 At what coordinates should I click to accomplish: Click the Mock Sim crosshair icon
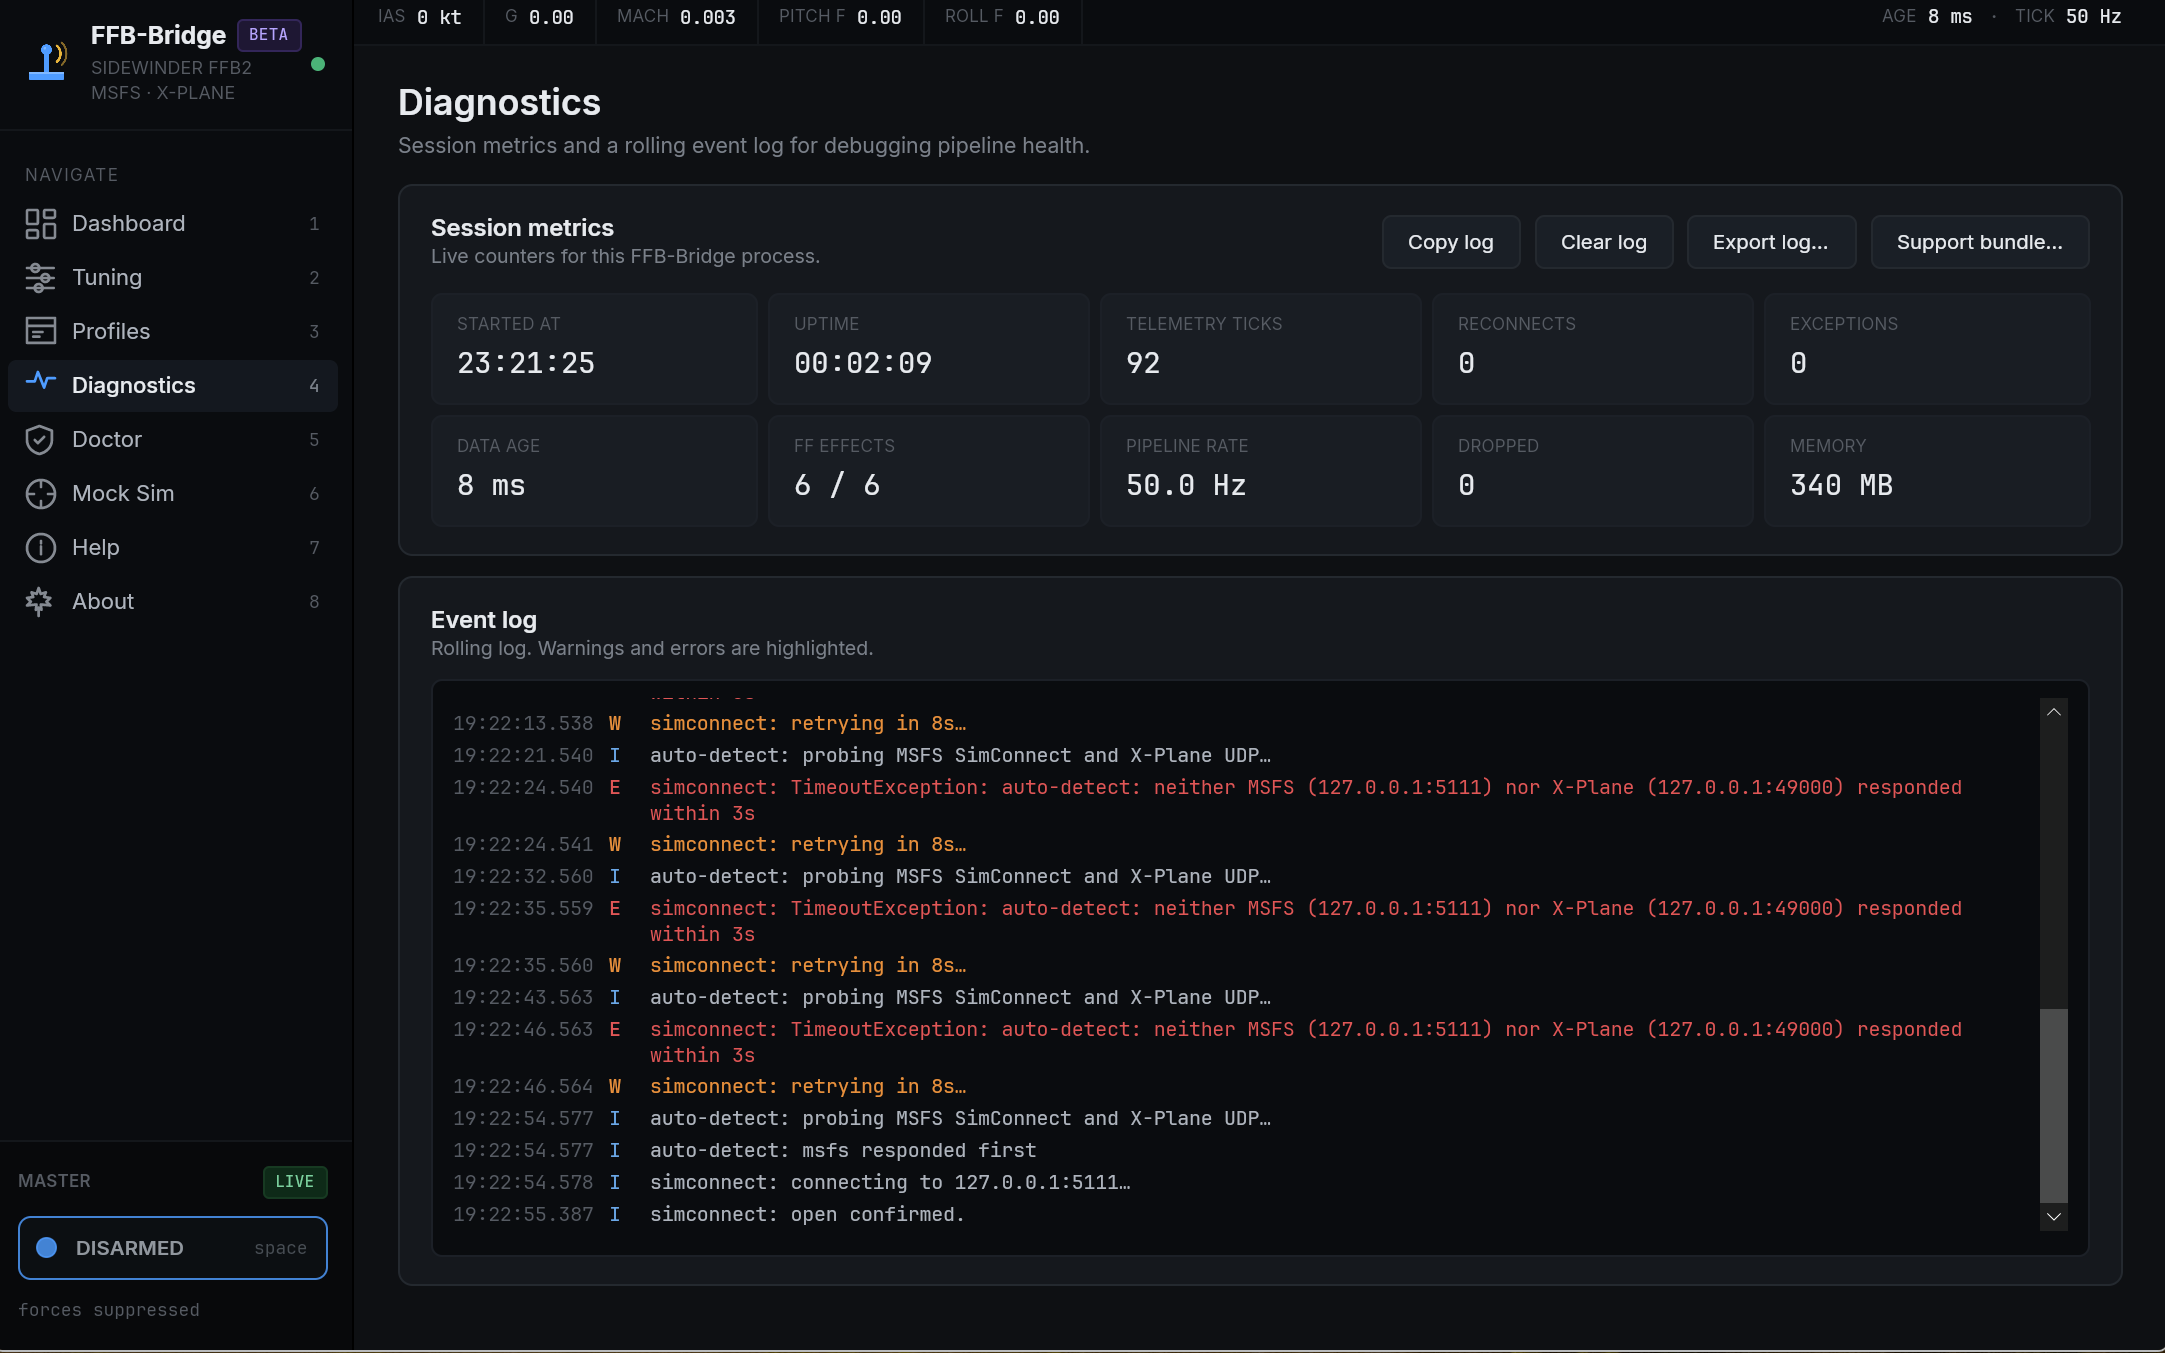(40, 494)
